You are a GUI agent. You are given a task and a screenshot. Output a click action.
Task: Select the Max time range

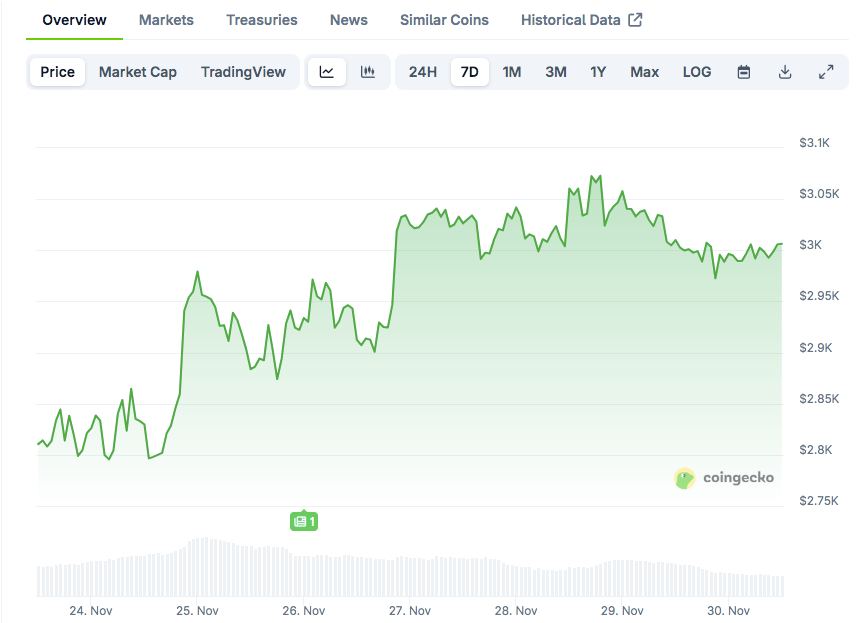[644, 72]
